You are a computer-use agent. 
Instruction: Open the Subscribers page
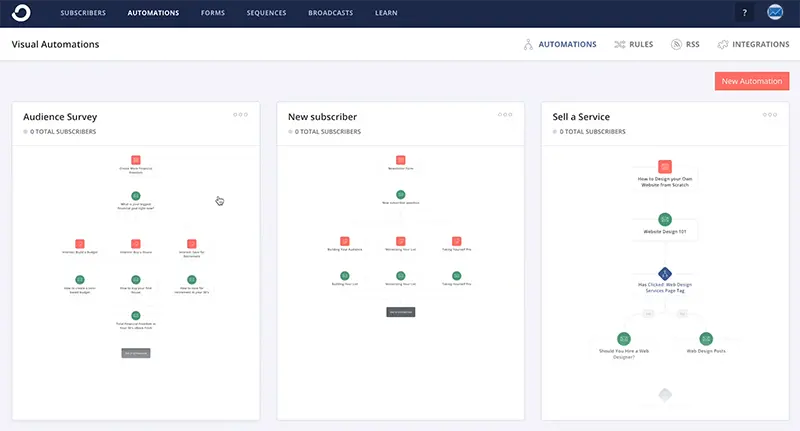pos(83,13)
